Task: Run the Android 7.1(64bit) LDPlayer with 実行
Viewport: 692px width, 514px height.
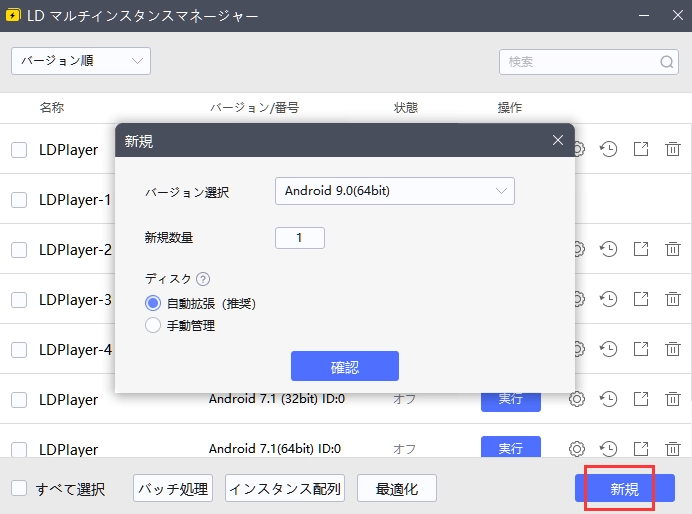Action: point(511,447)
